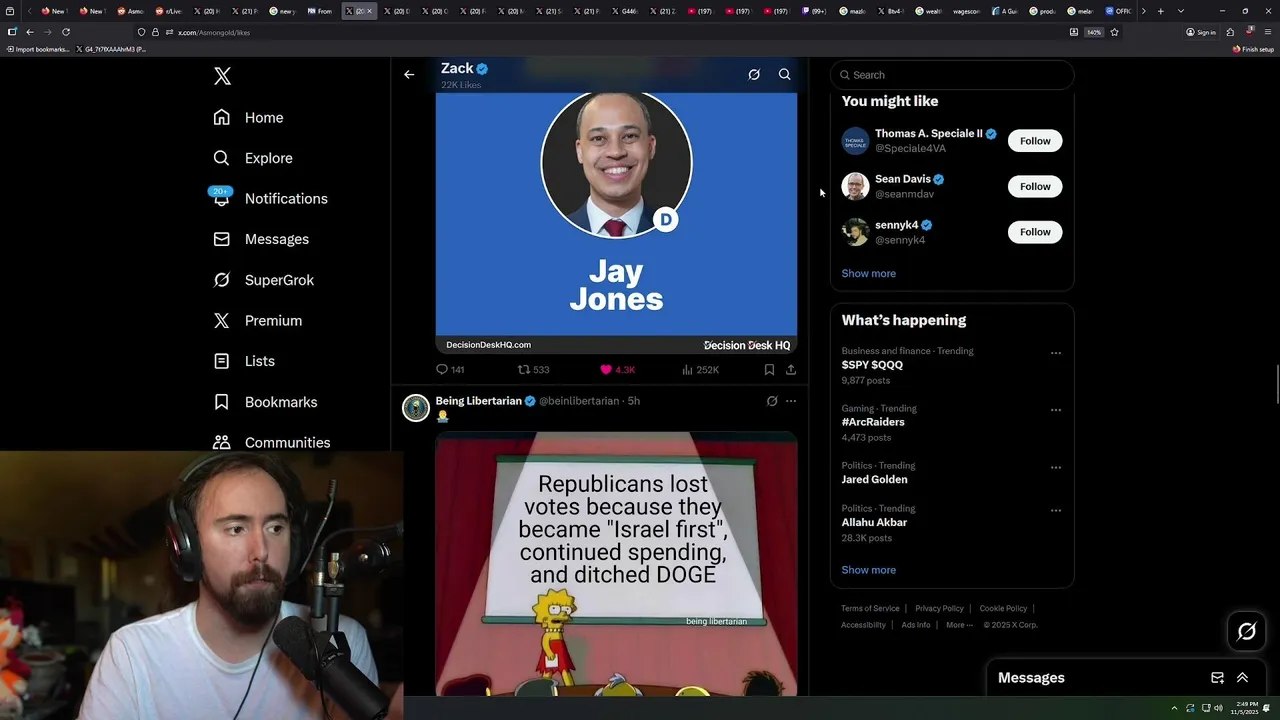Open Sean Davis's profile avatar
Image resolution: width=1280 pixels, height=720 pixels.
point(855,186)
